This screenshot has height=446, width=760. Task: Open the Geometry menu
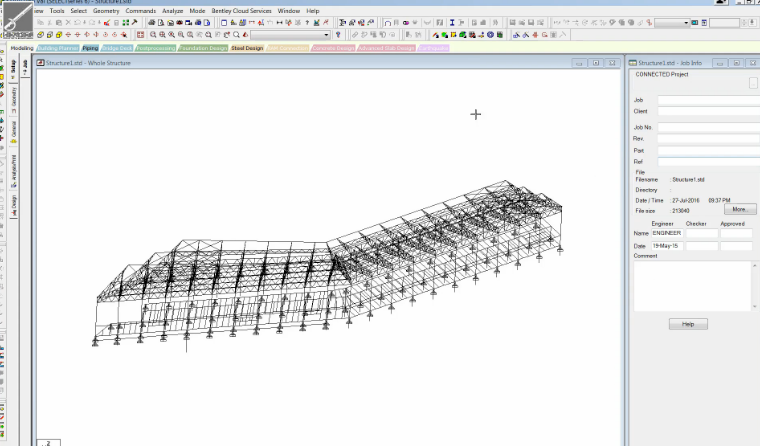tap(106, 11)
